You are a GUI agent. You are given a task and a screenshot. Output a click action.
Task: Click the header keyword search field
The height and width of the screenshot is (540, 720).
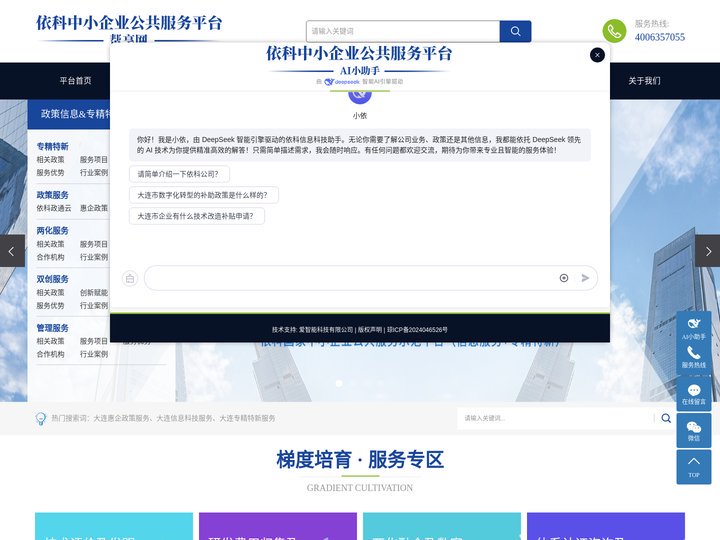click(x=403, y=31)
